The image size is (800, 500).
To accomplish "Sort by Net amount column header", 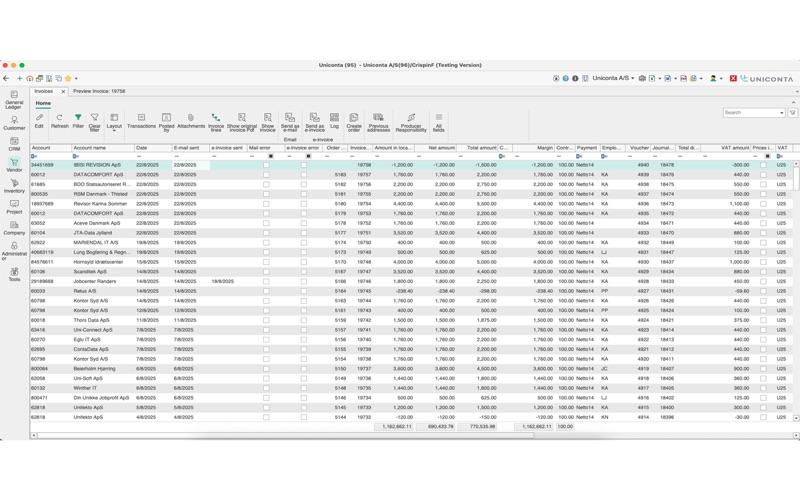I will (x=436, y=148).
